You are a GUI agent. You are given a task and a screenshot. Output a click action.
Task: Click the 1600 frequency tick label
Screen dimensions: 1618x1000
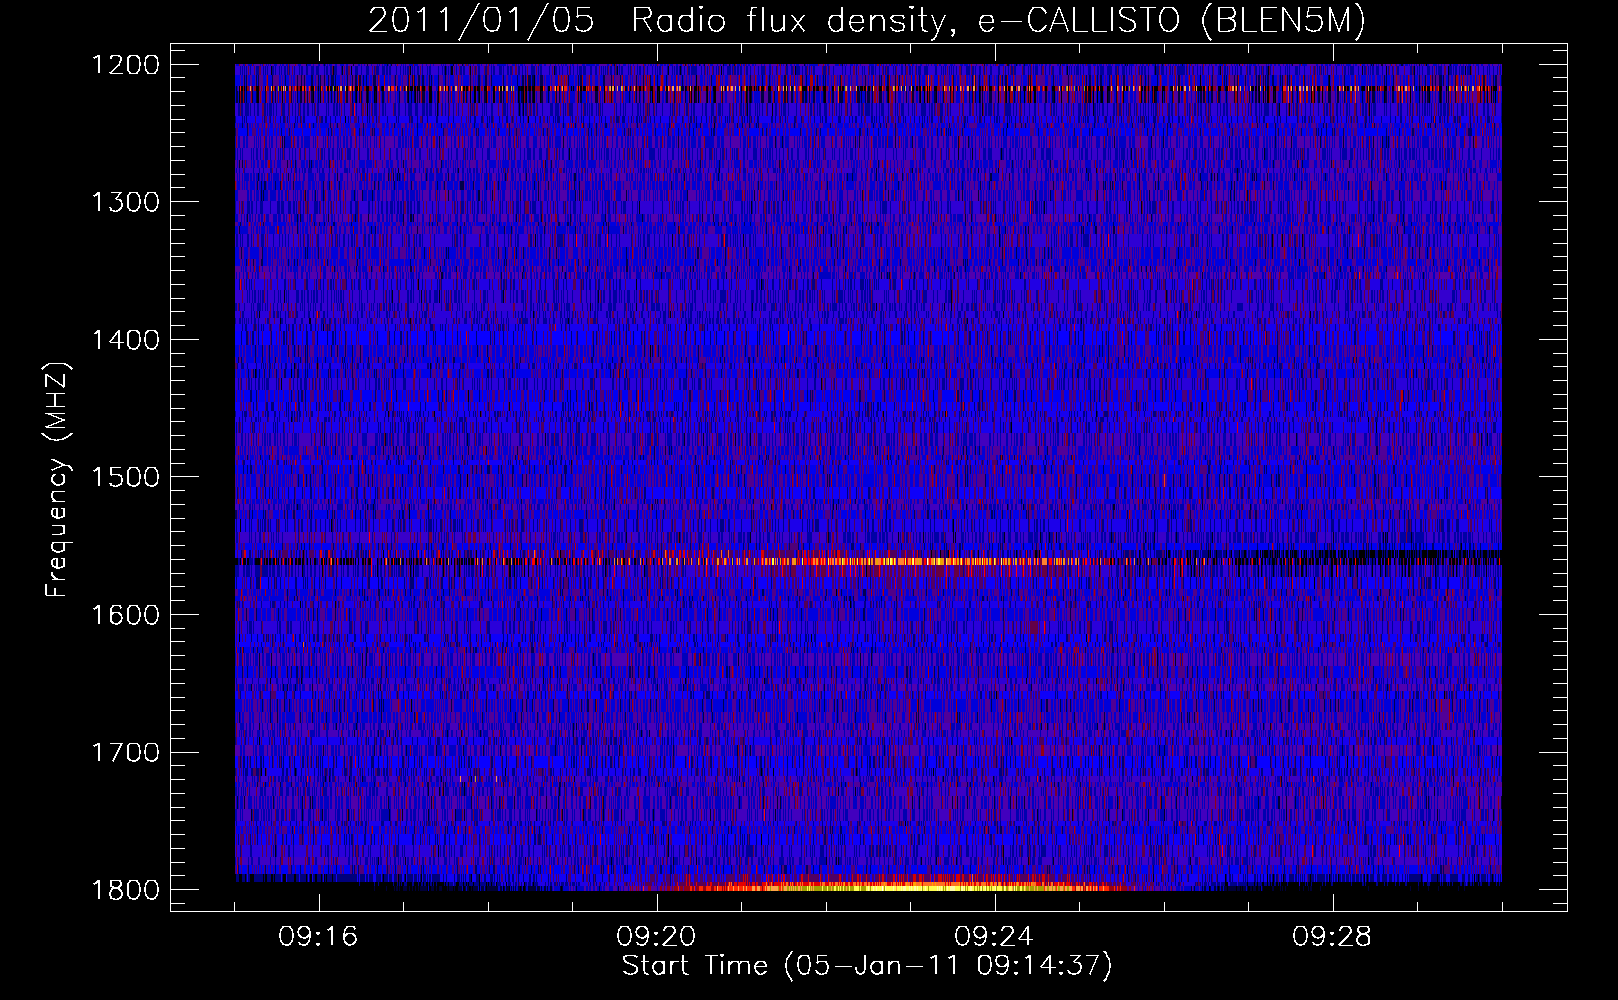point(126,615)
